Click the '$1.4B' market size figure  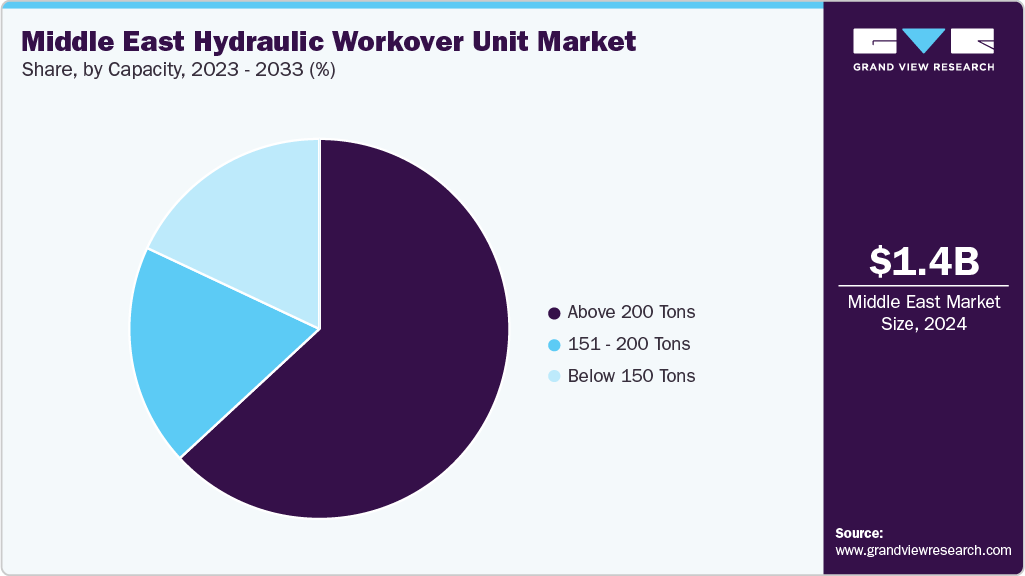coord(922,263)
